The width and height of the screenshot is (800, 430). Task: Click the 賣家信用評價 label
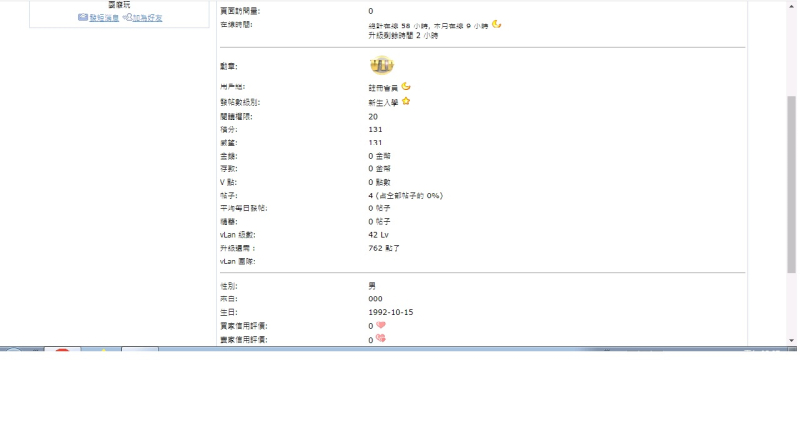click(243, 340)
